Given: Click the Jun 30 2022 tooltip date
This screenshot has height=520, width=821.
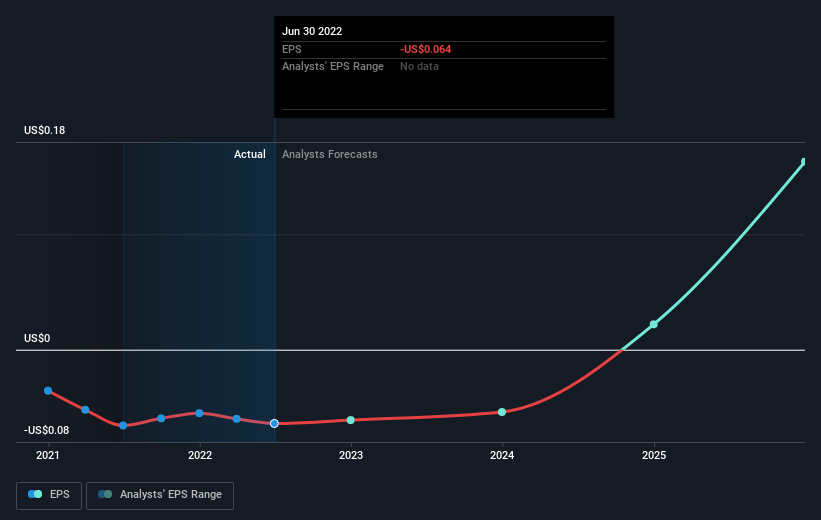Looking at the screenshot, I should [x=312, y=31].
